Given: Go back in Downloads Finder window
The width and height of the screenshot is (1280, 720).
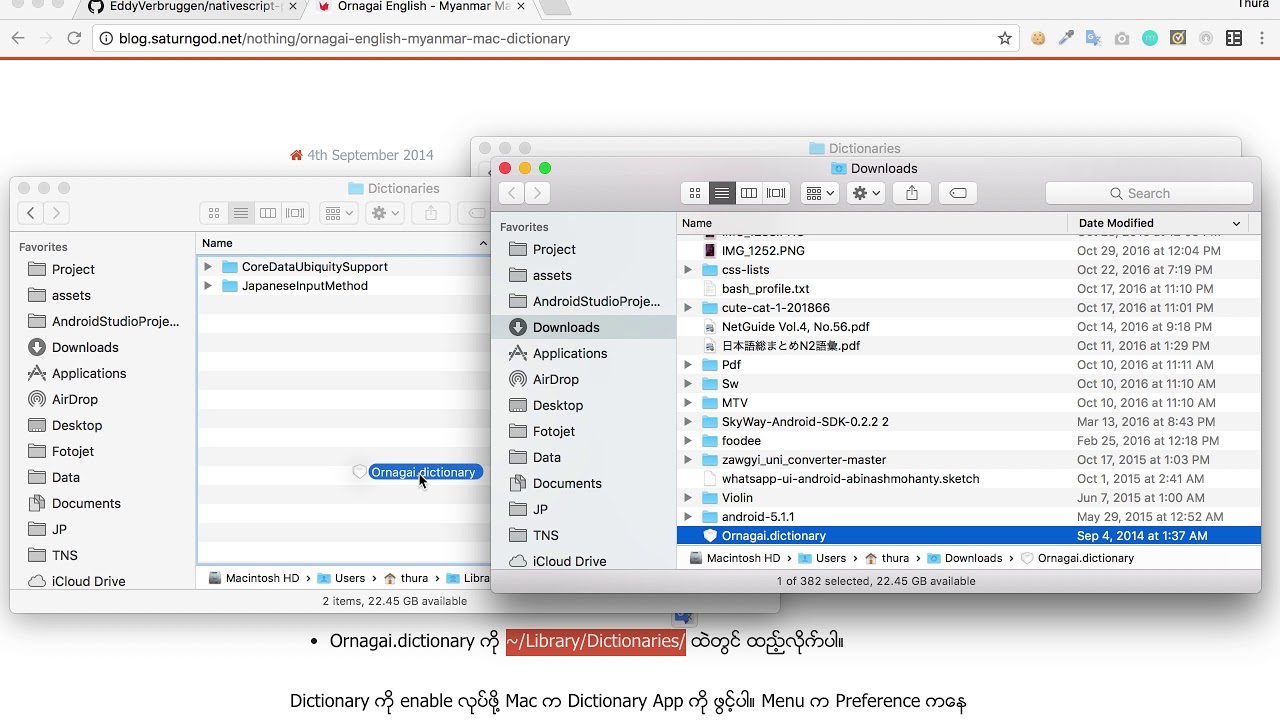Looking at the screenshot, I should tap(512, 193).
